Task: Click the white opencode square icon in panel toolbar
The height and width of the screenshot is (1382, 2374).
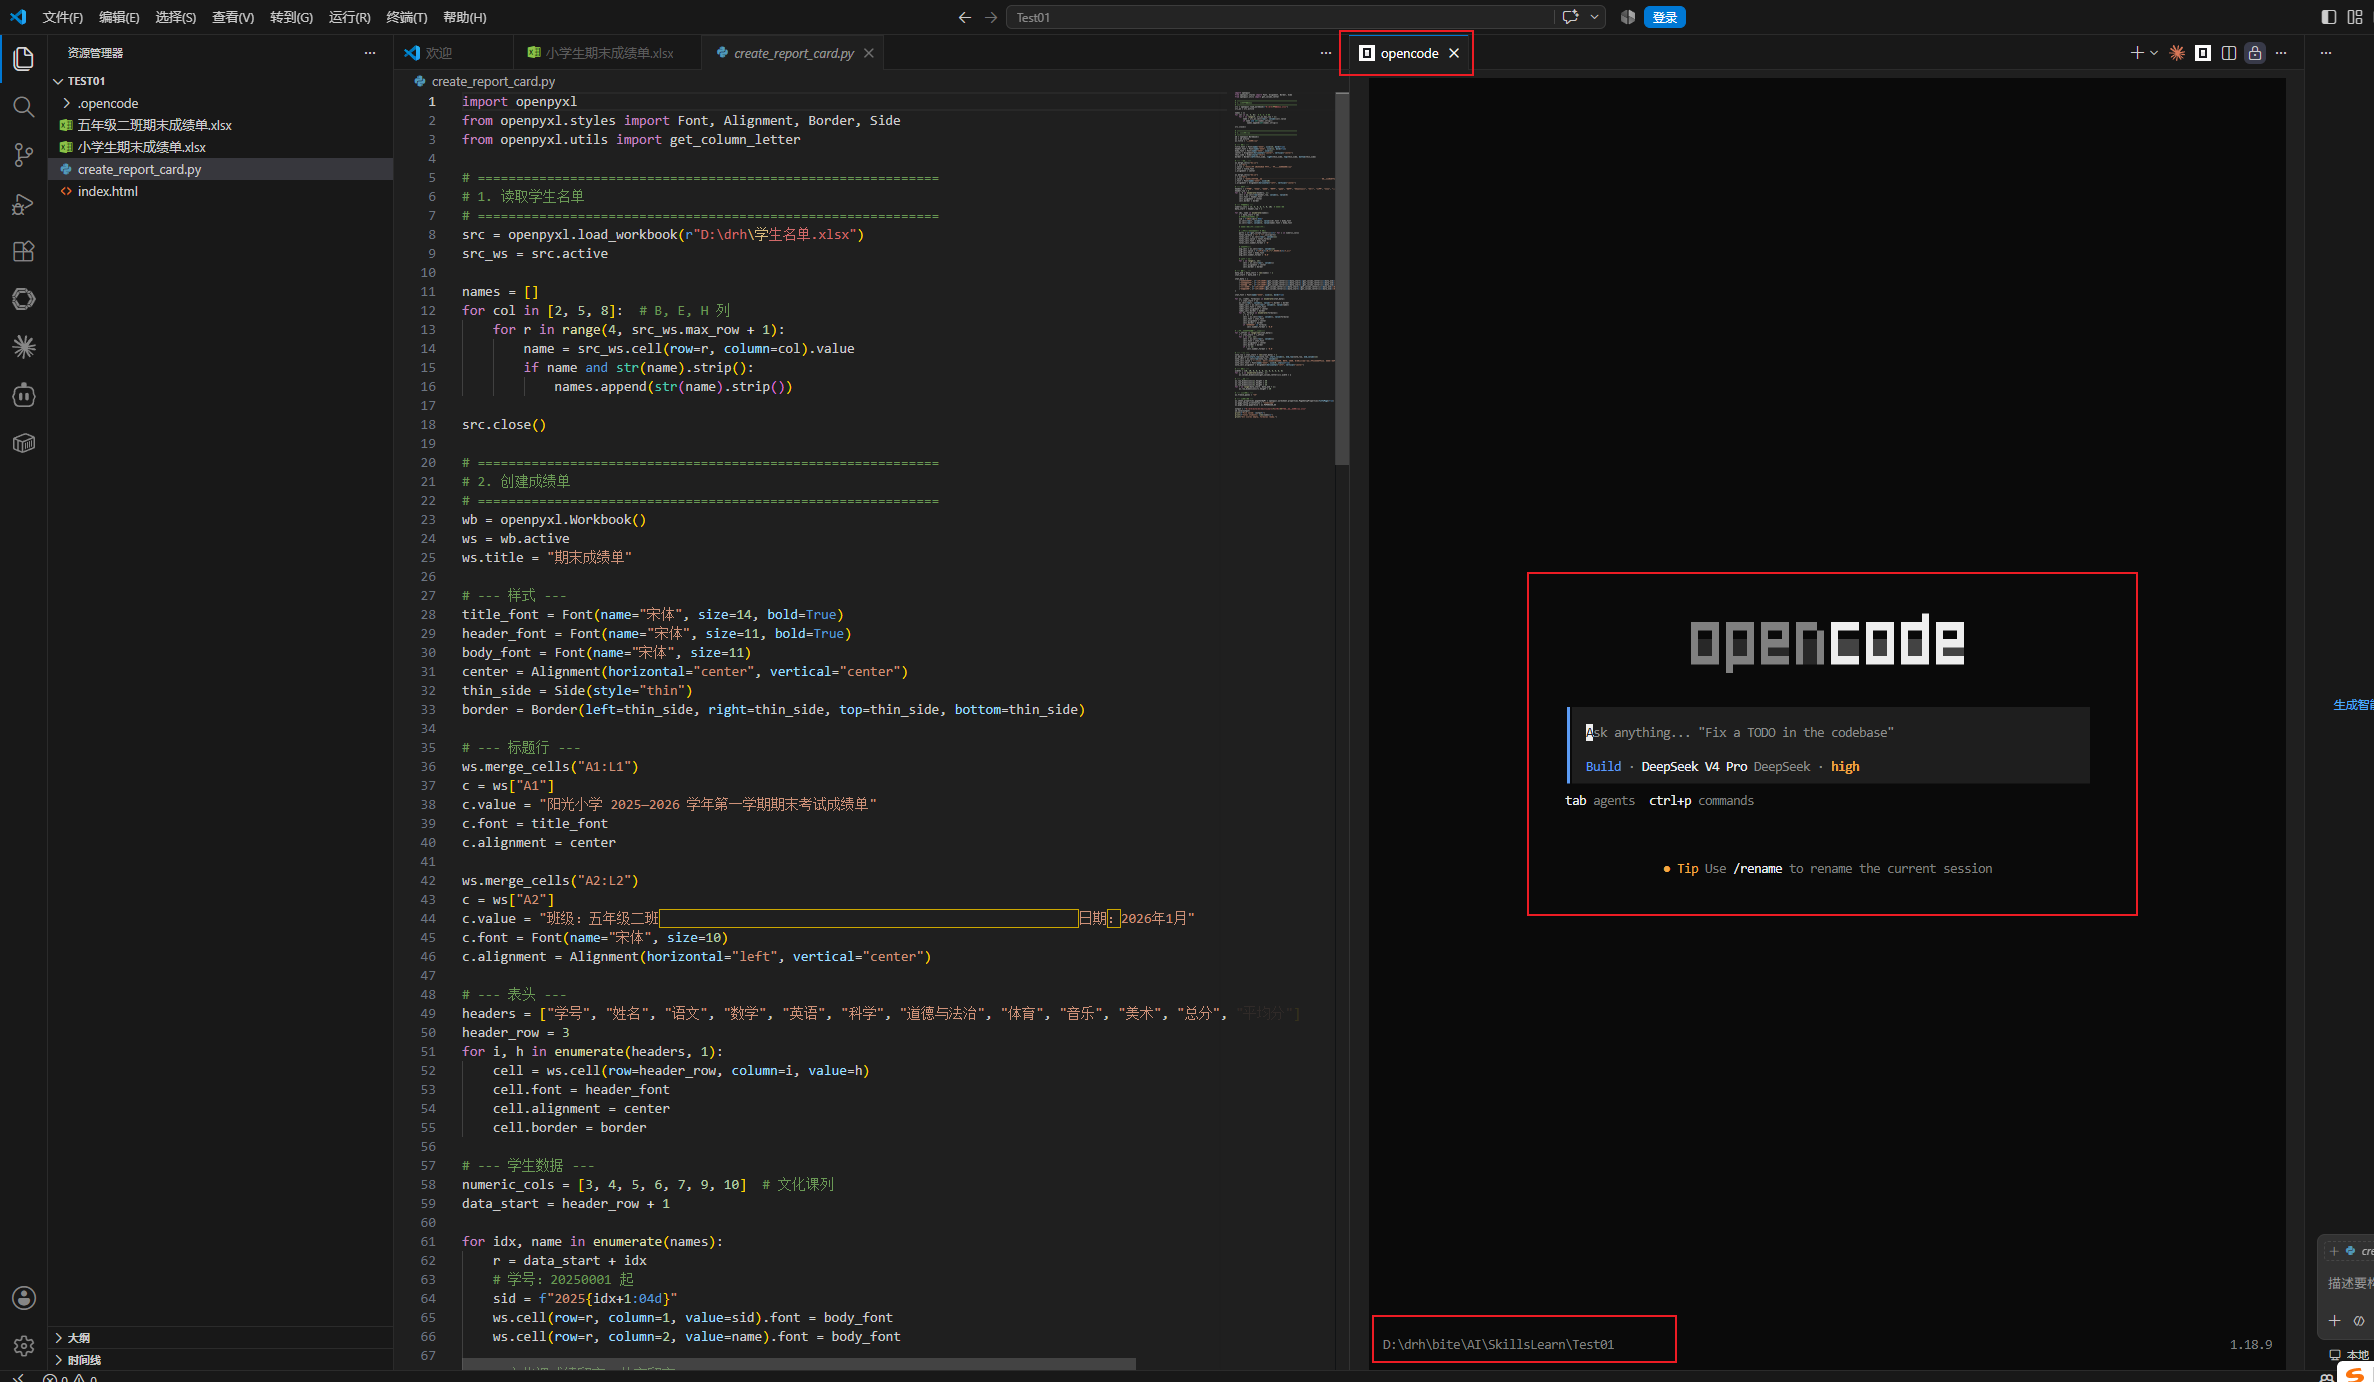Action: pos(2202,53)
